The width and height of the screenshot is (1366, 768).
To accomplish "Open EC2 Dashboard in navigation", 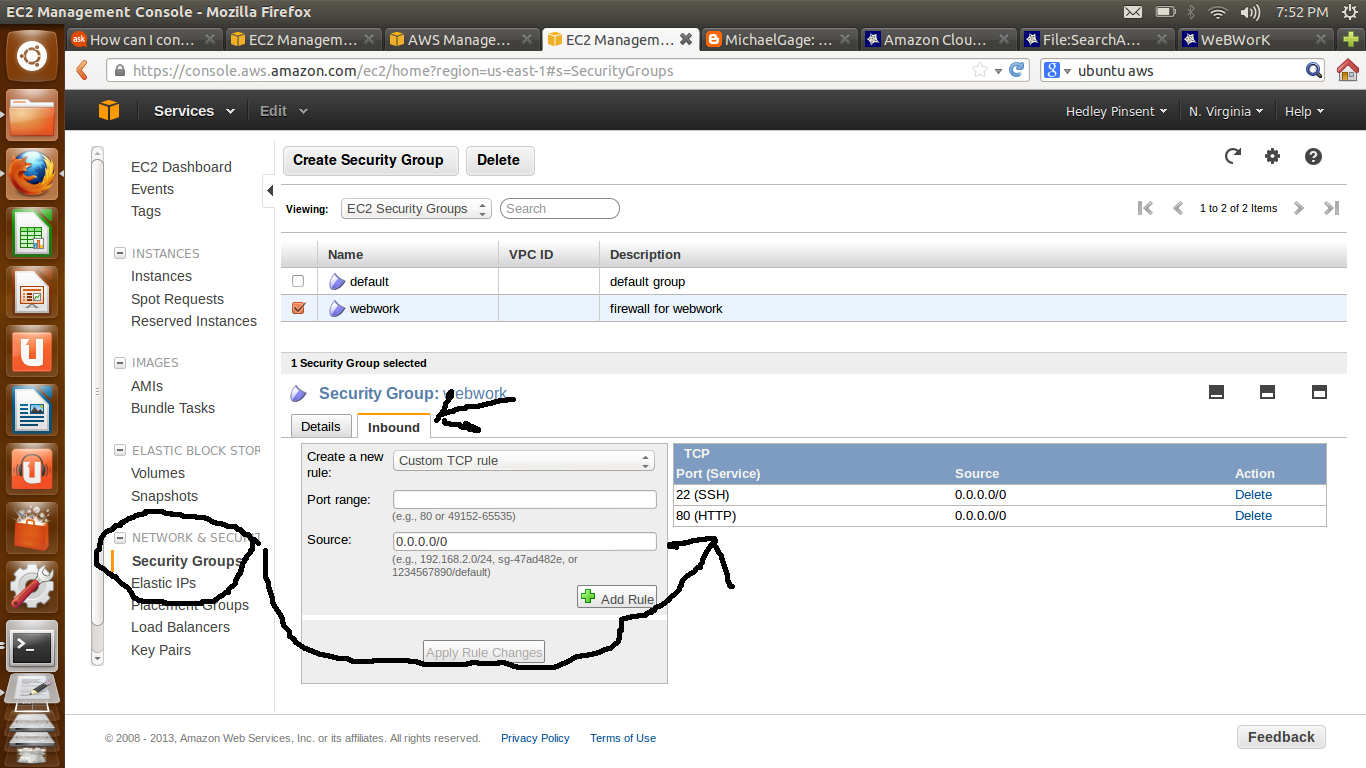I will pyautogui.click(x=181, y=167).
